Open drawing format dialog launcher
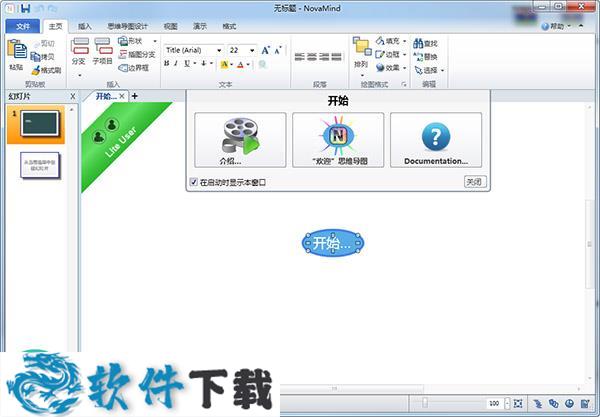This screenshot has width=600, height=417. coord(404,84)
